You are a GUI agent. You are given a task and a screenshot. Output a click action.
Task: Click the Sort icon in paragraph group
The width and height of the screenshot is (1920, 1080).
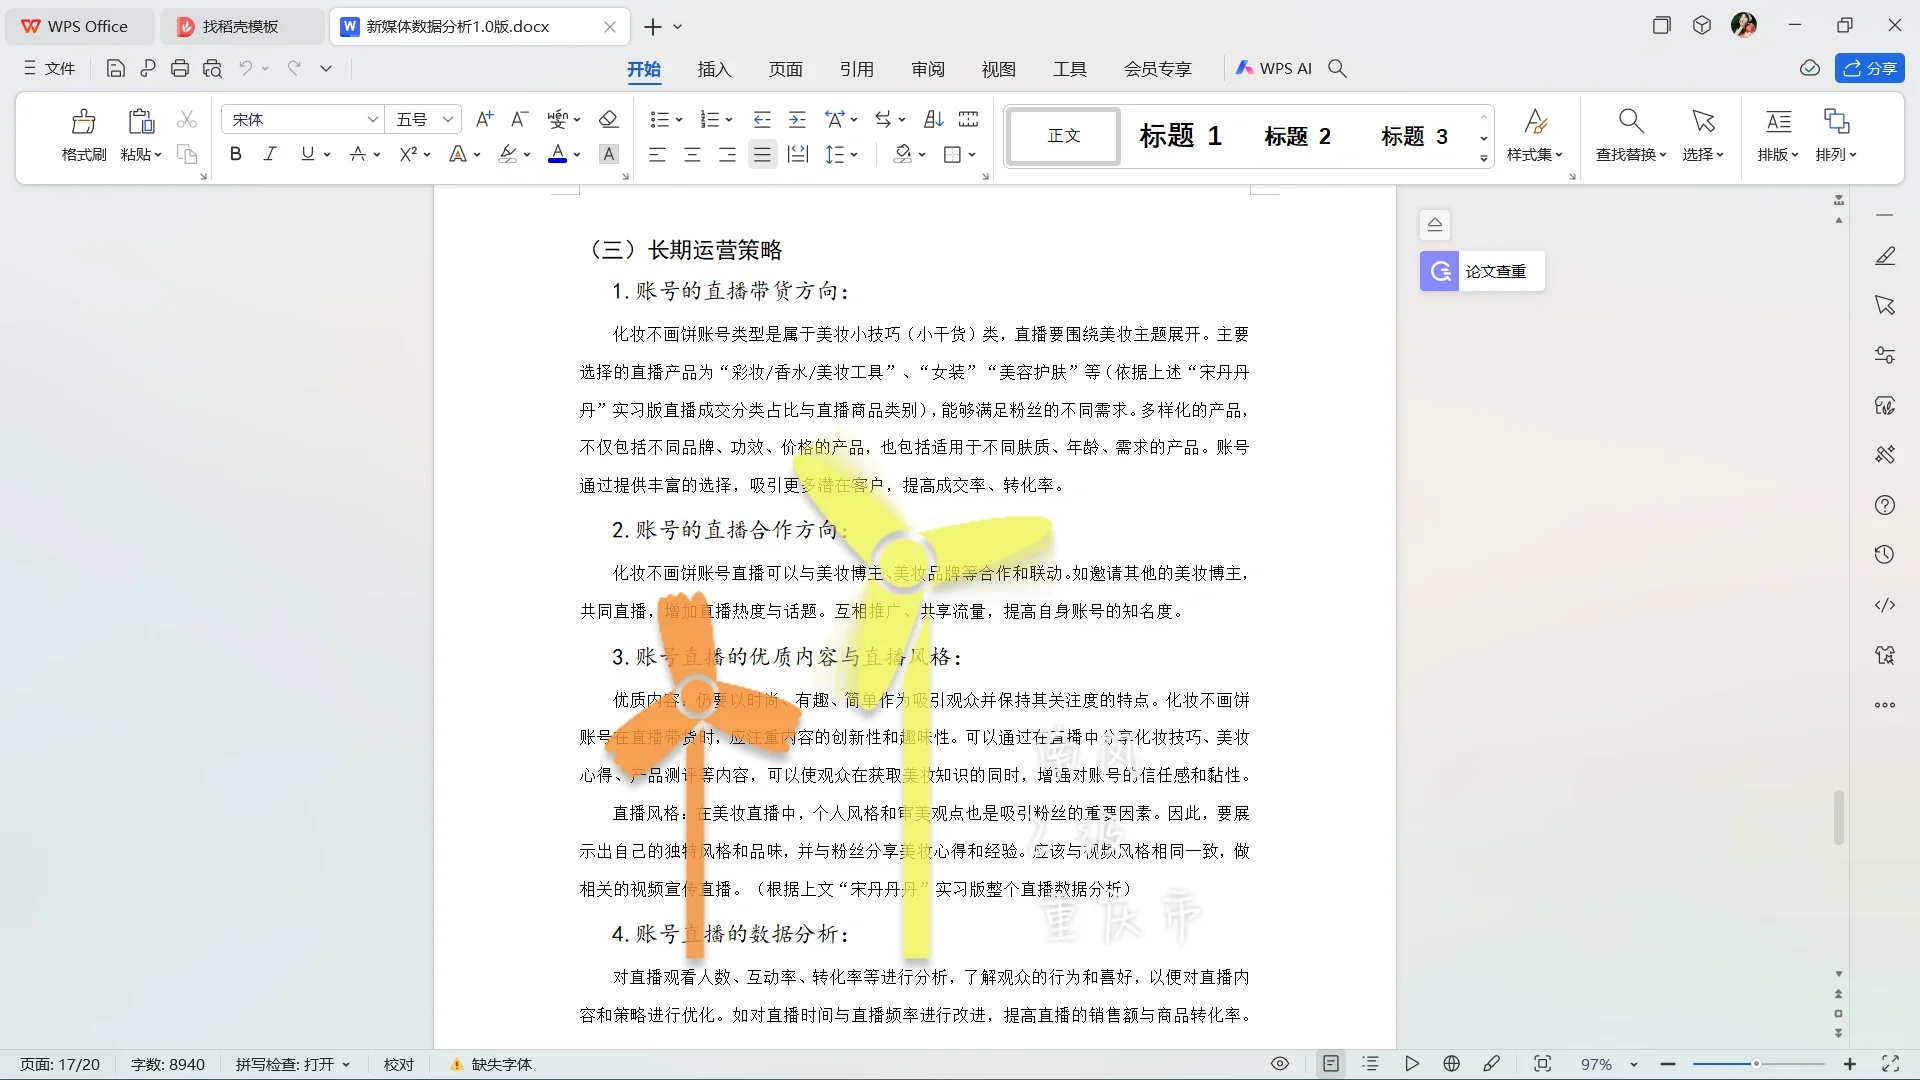934,119
